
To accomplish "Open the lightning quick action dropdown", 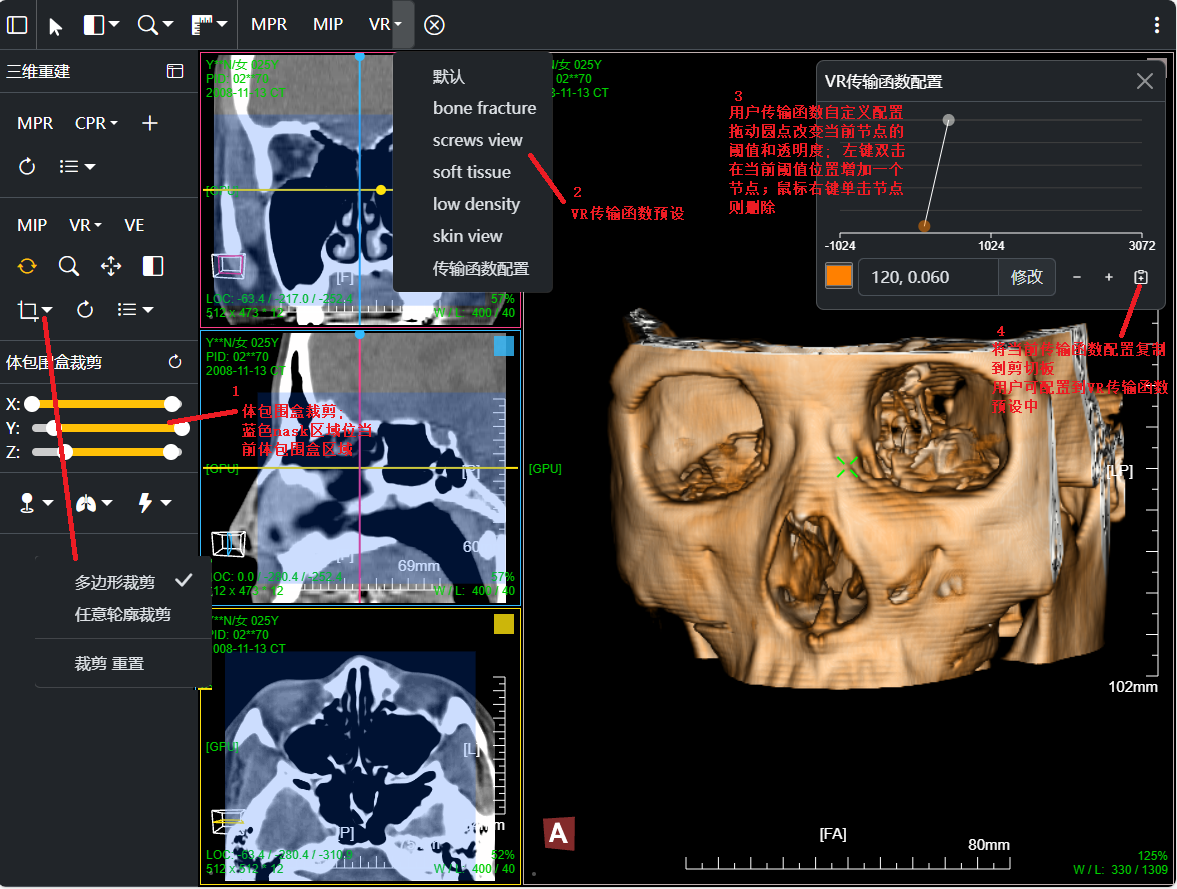I will (154, 503).
